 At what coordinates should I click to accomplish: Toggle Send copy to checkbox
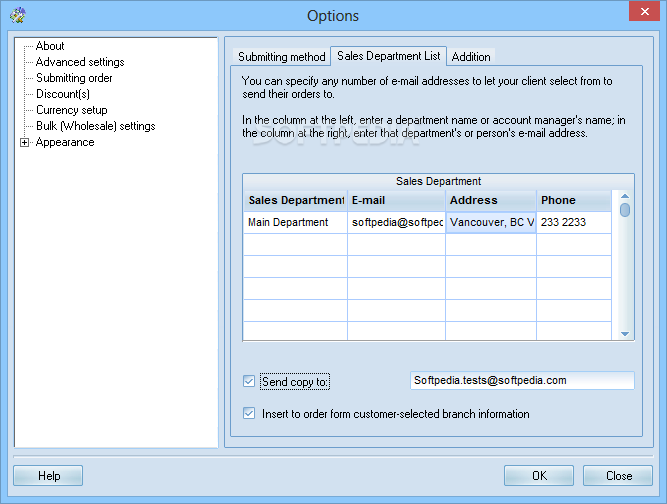249,381
